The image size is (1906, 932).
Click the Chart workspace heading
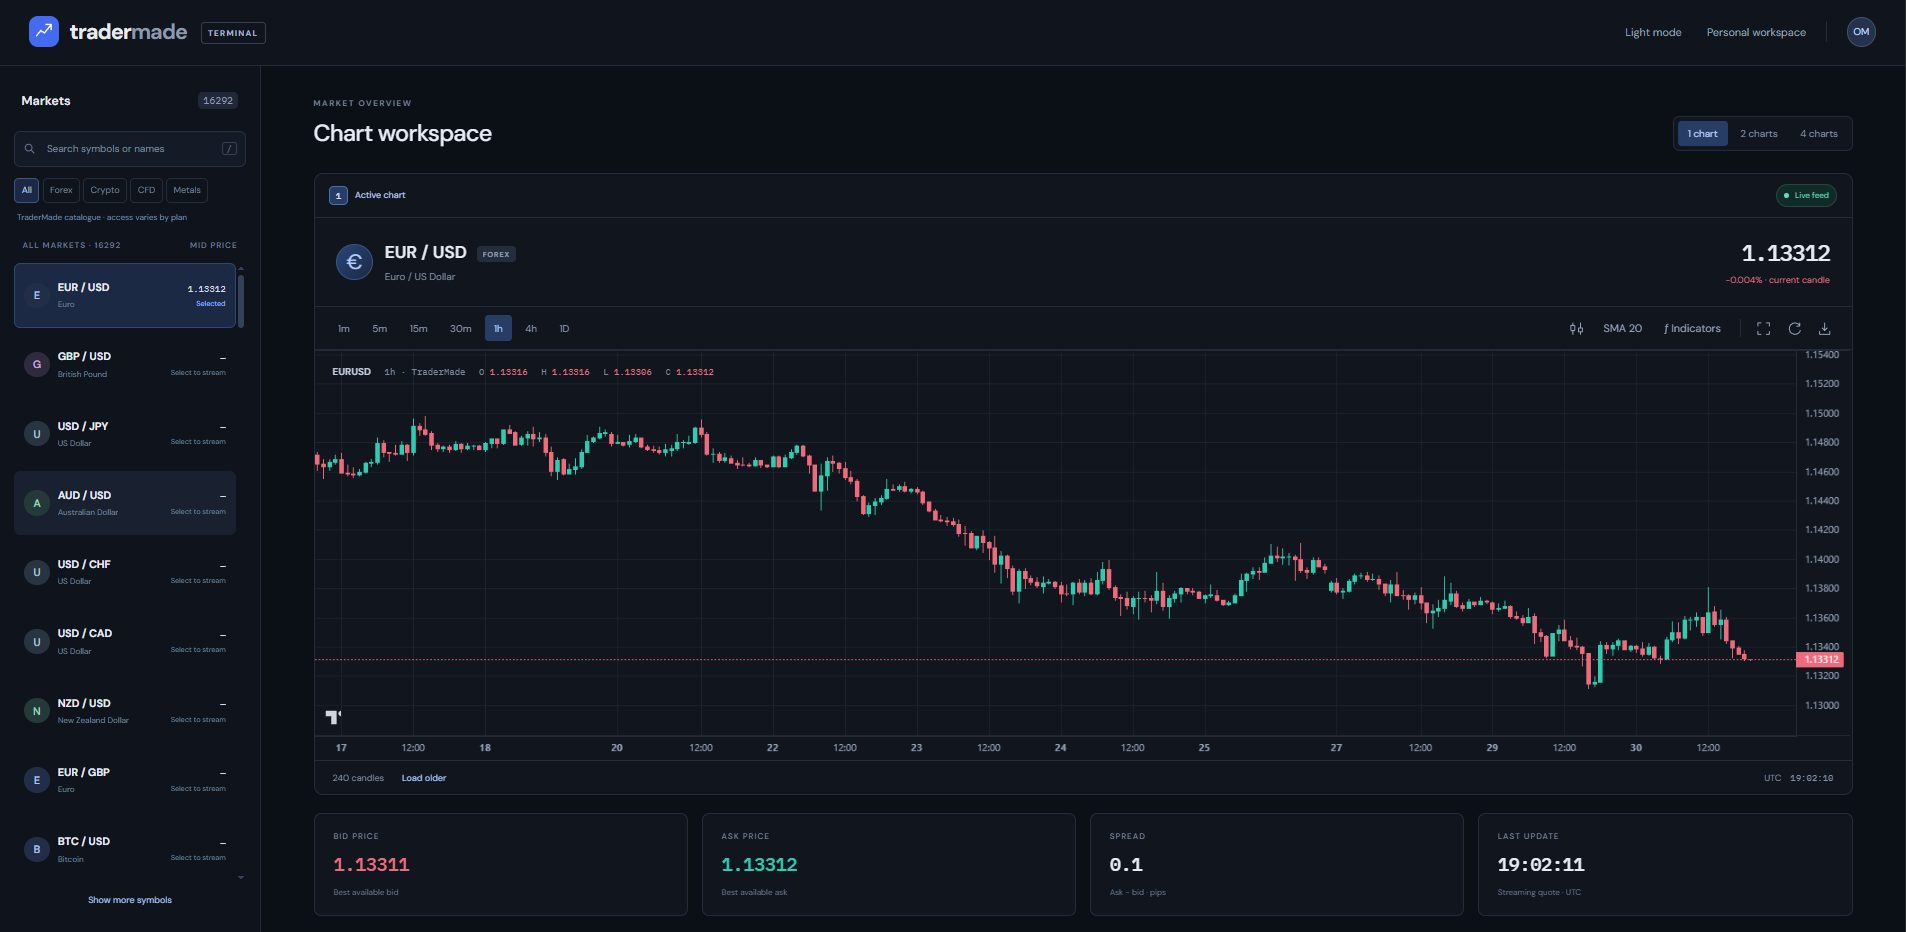click(402, 133)
